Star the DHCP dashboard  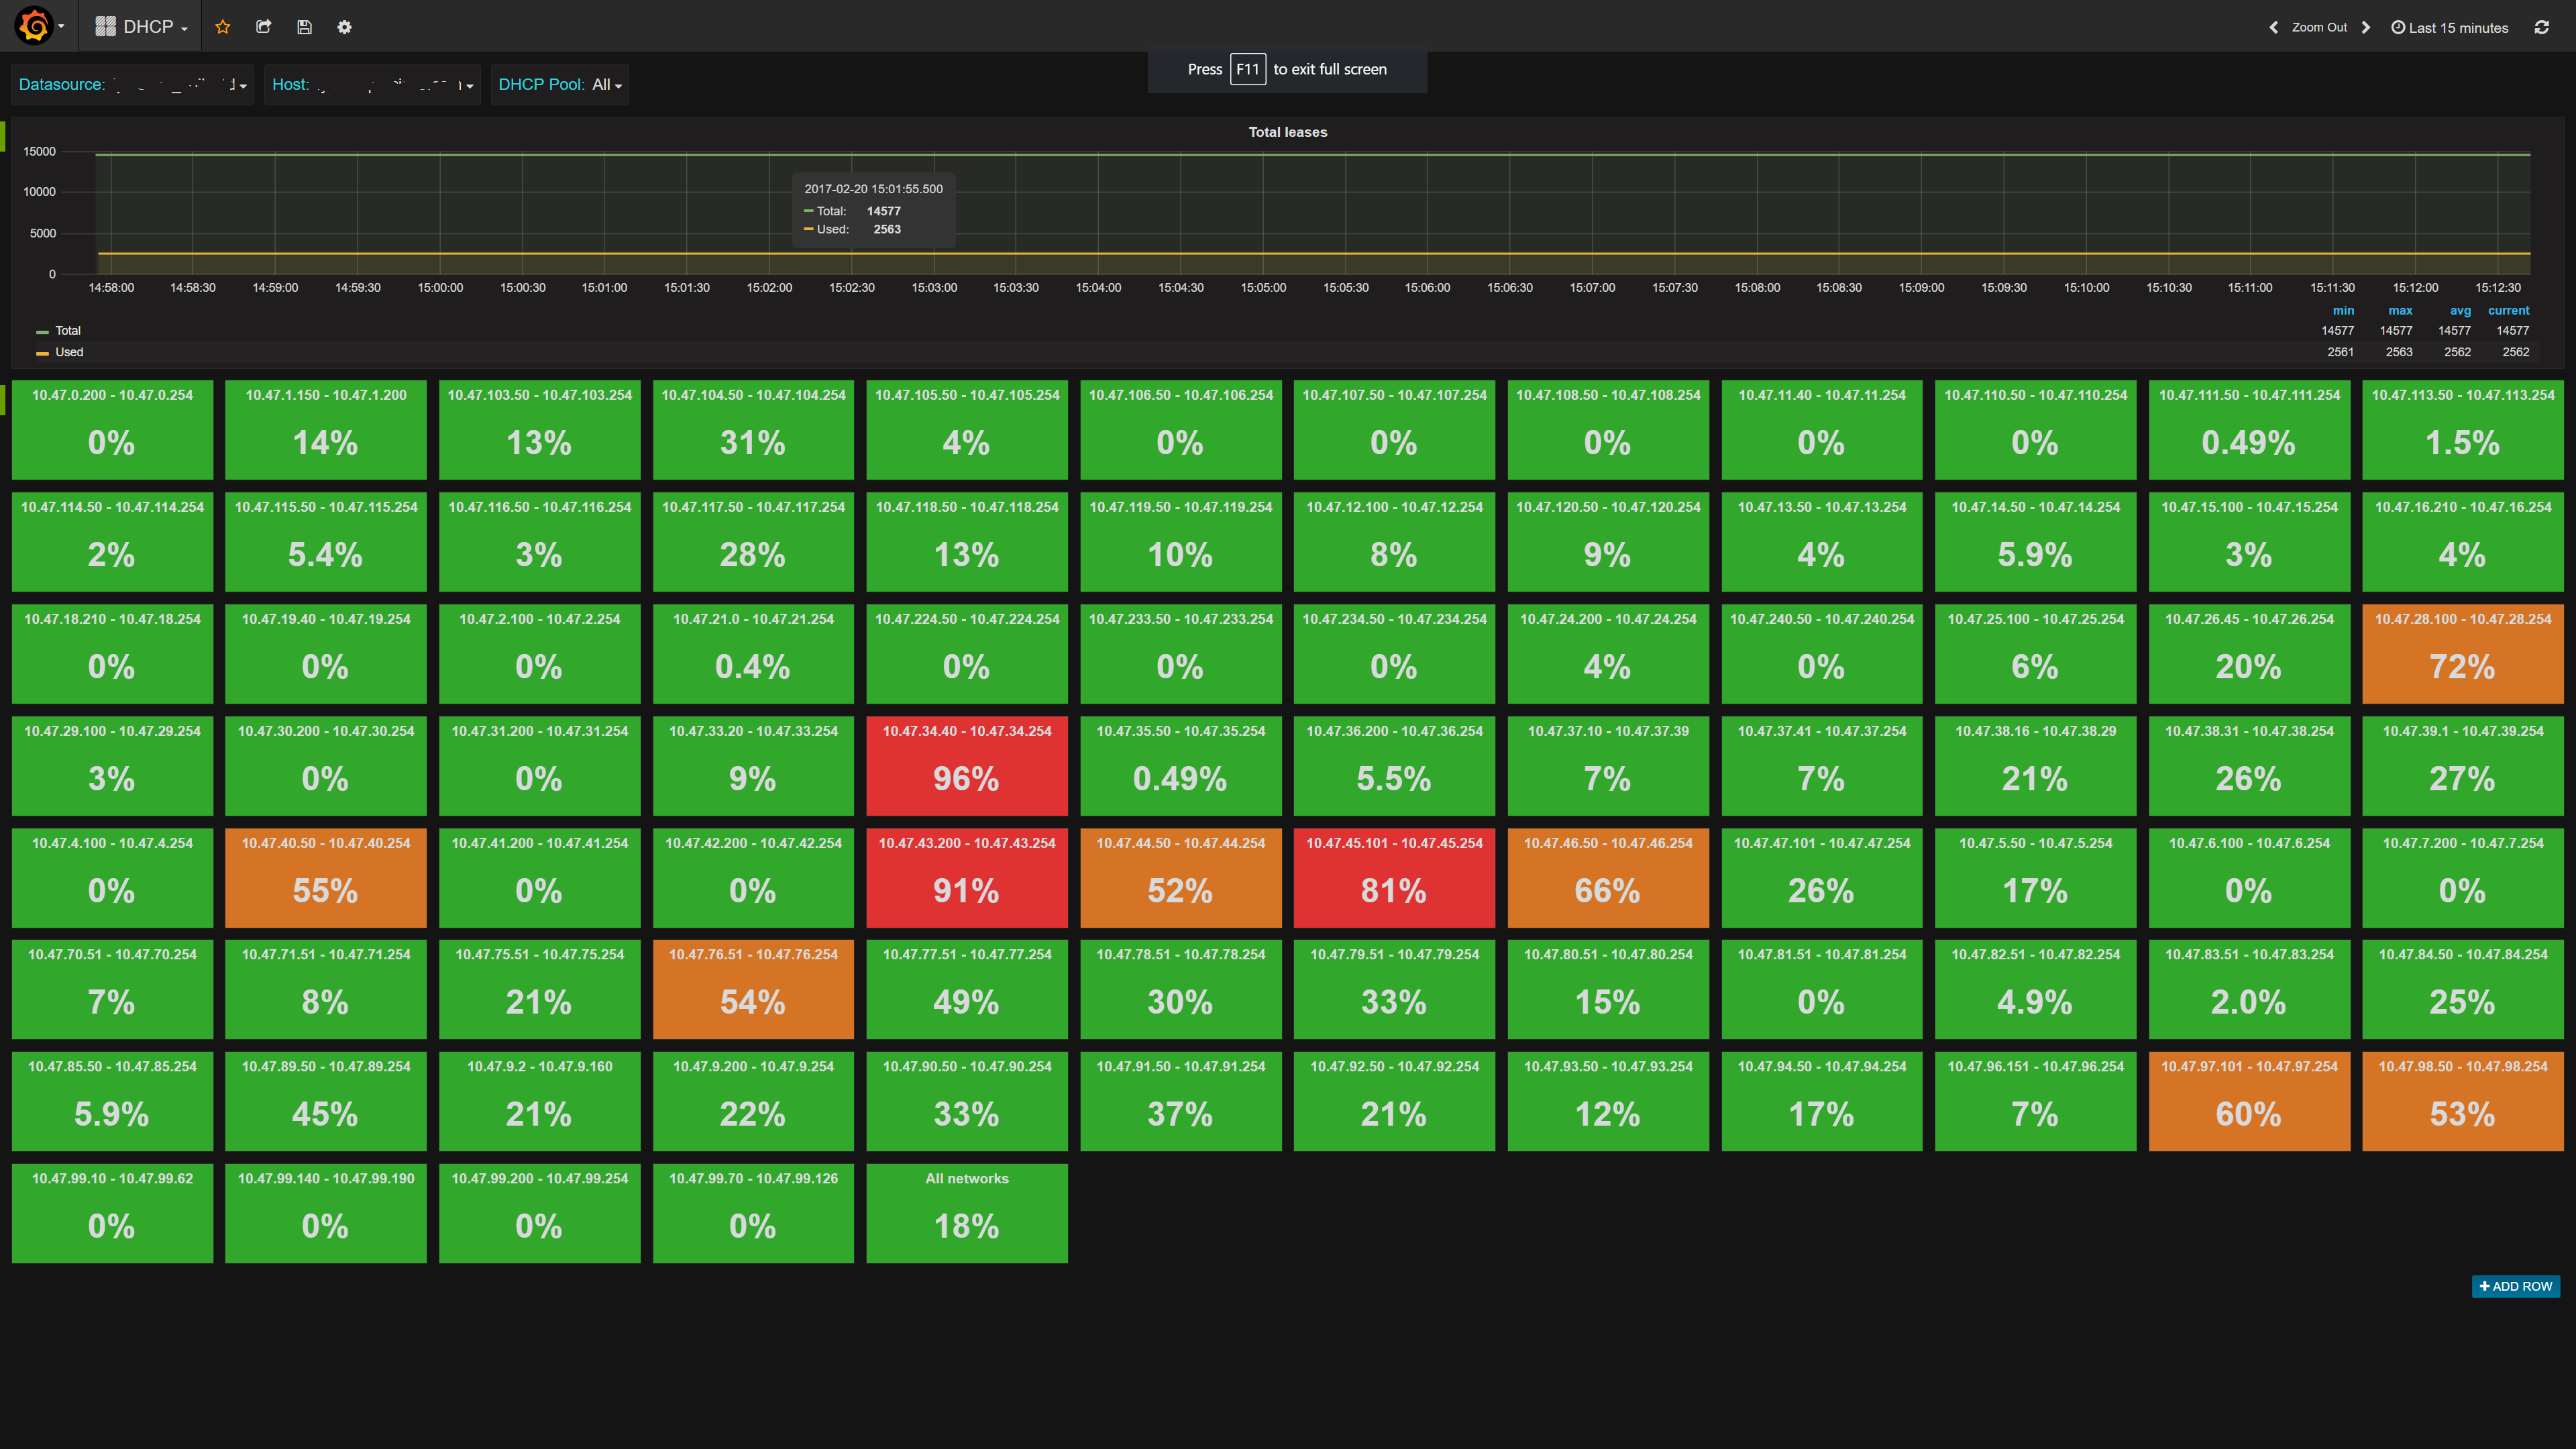tap(223, 27)
